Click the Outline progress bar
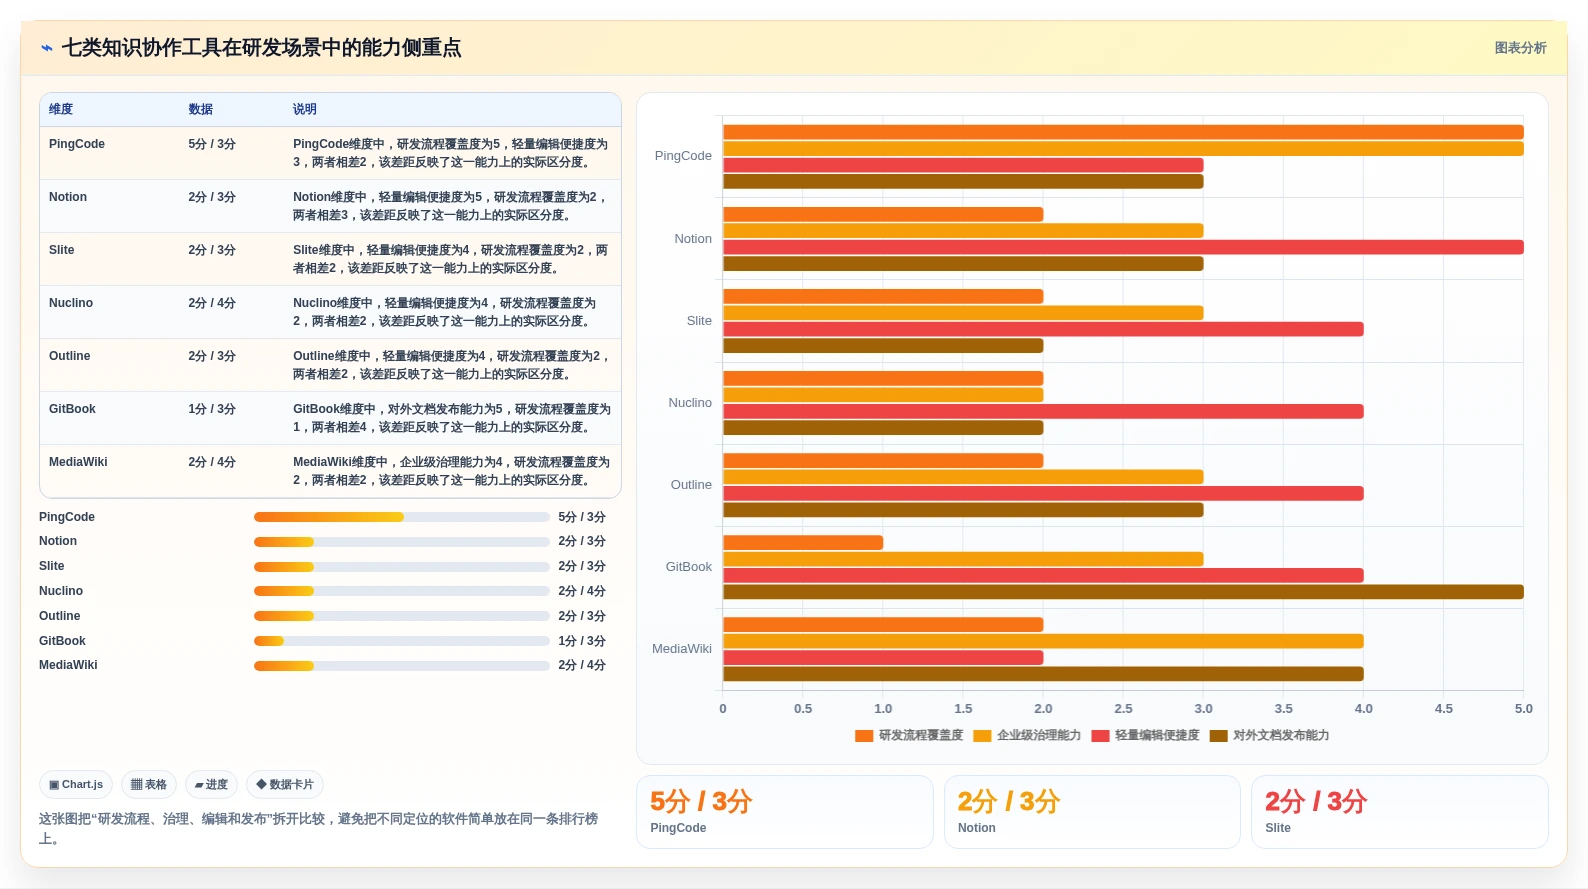The width and height of the screenshot is (1588, 889). pyautogui.click(x=402, y=616)
